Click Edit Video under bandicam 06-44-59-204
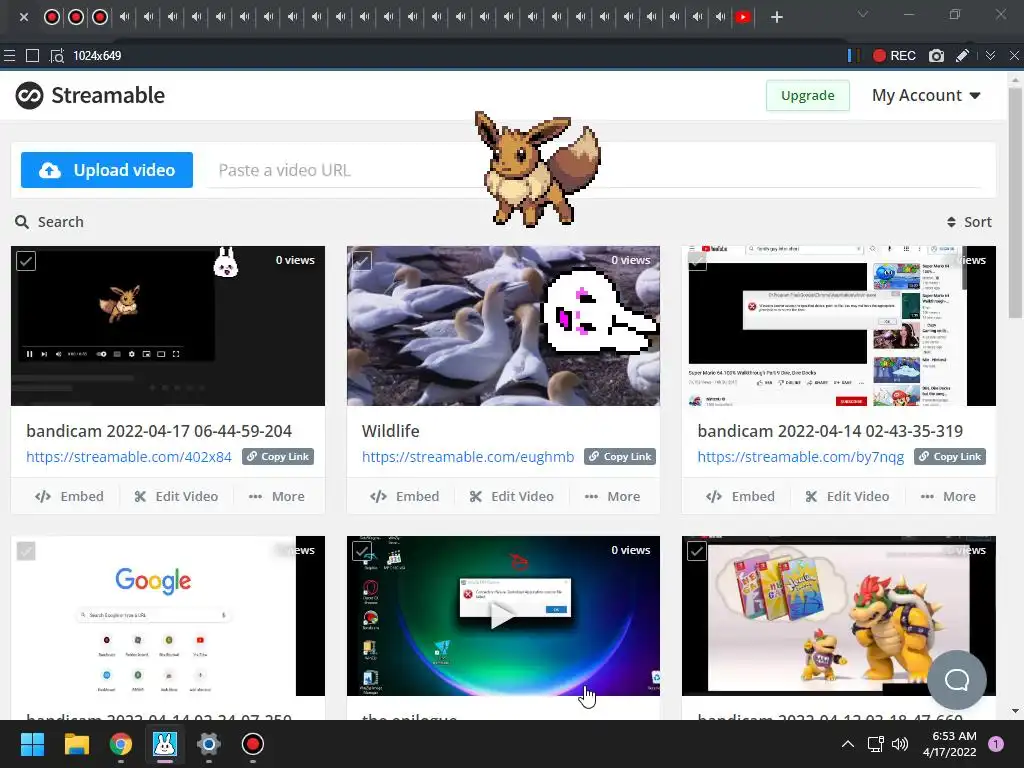 point(176,496)
